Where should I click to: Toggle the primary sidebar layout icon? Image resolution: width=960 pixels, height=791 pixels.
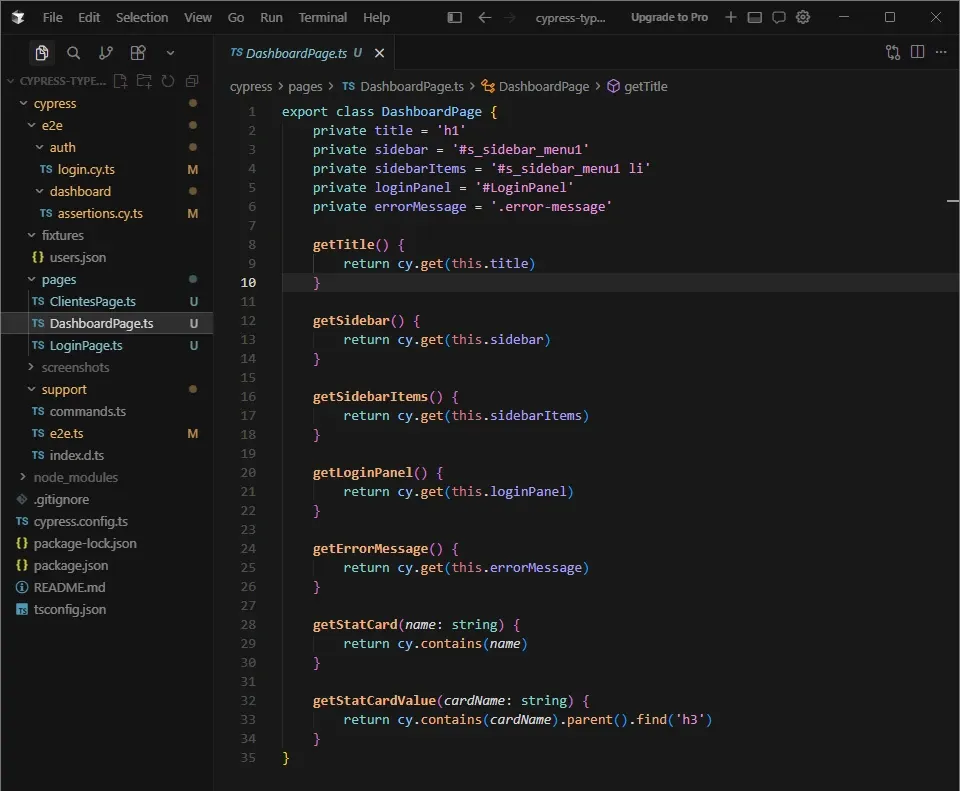pos(454,18)
